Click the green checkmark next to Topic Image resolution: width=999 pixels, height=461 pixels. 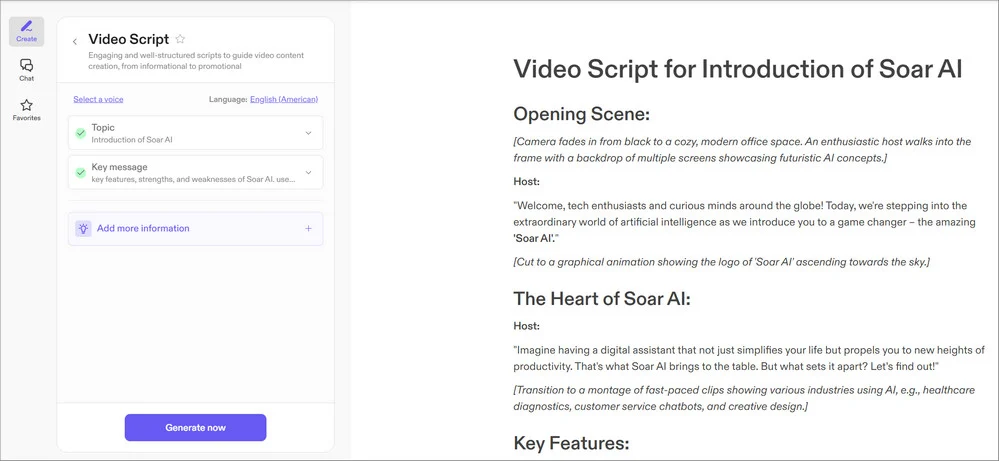tap(80, 133)
